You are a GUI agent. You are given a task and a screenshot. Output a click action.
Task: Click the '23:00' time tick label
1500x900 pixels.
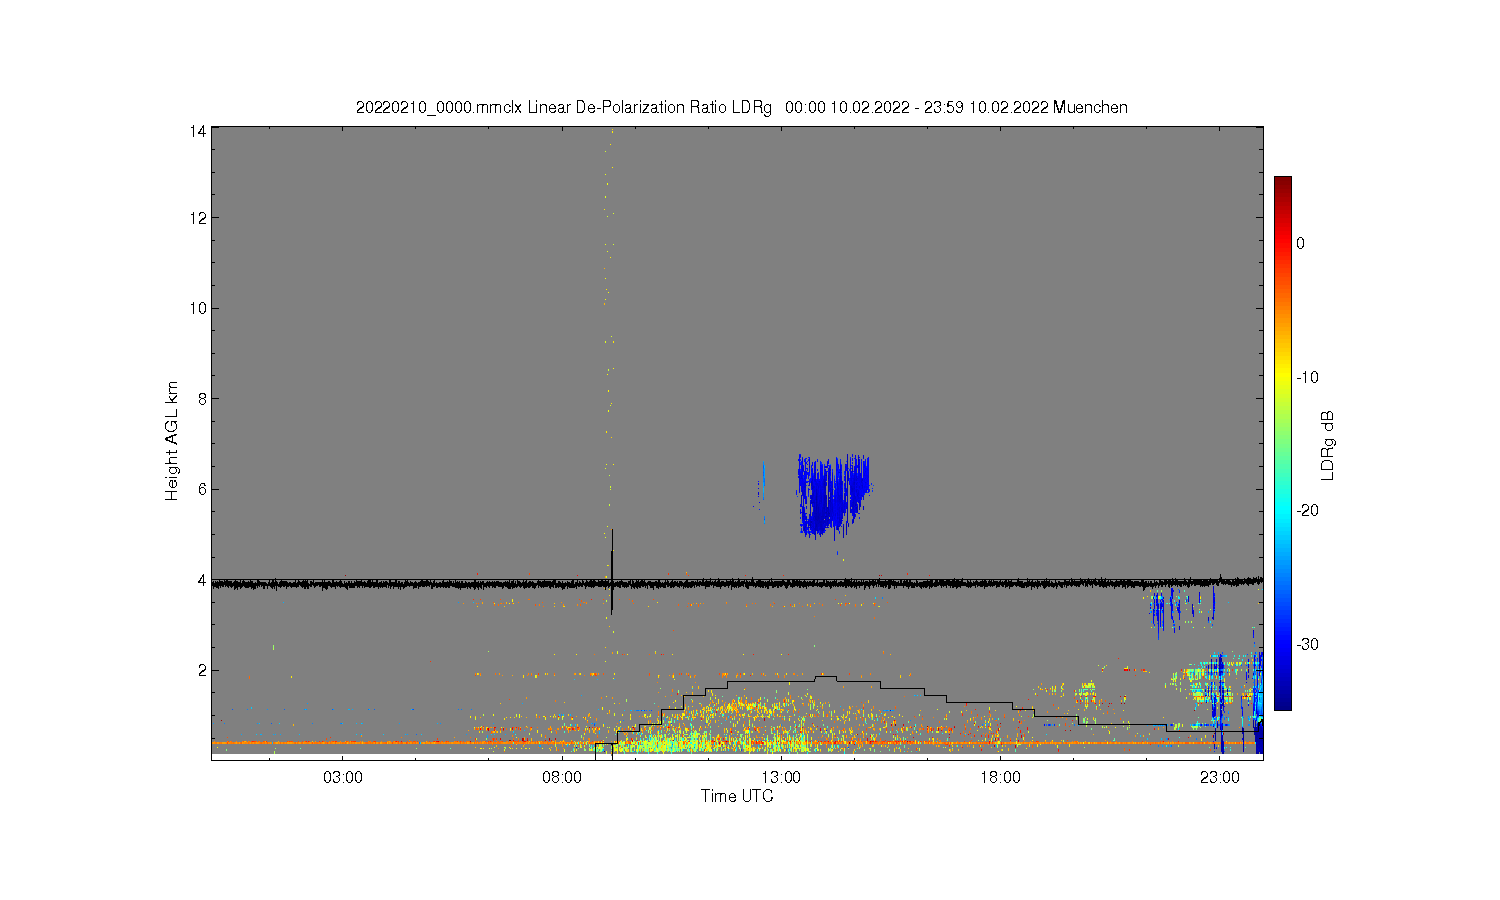click(1219, 777)
